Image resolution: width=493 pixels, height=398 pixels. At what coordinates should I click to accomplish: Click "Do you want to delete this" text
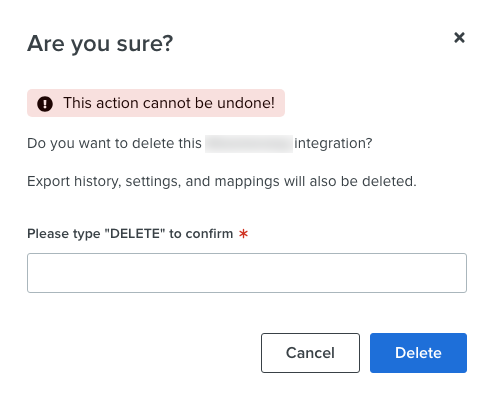(114, 144)
